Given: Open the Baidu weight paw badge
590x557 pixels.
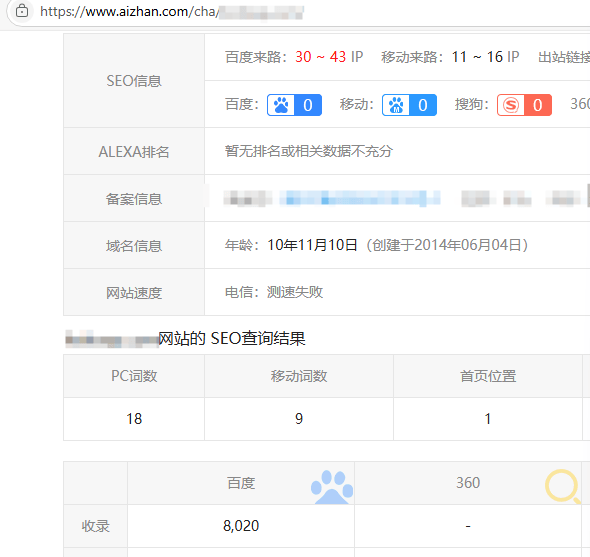Looking at the screenshot, I should [294, 105].
